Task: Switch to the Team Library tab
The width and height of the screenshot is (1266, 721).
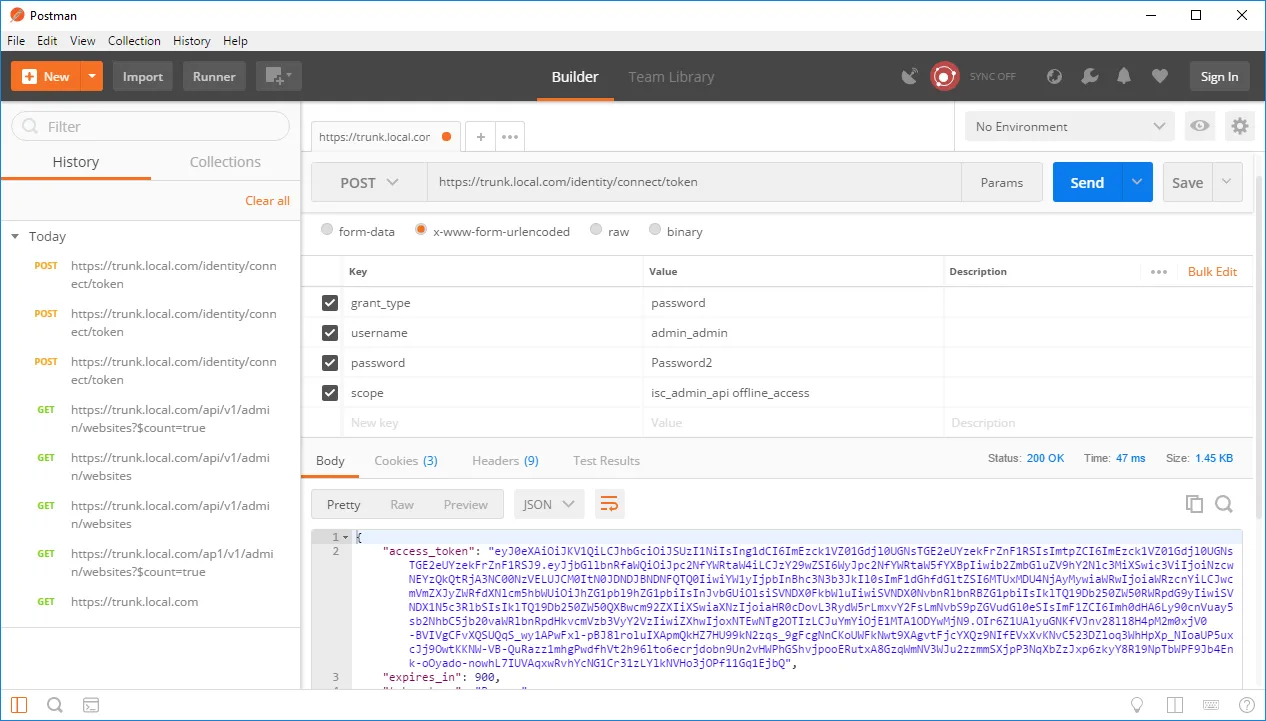Action: coord(671,77)
